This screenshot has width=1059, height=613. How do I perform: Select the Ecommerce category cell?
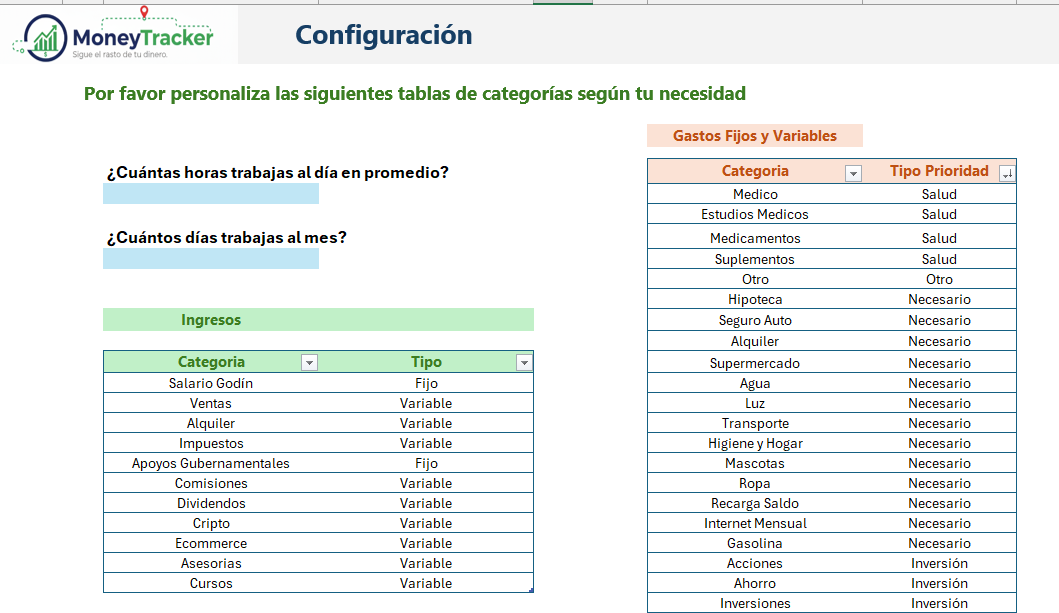point(211,543)
